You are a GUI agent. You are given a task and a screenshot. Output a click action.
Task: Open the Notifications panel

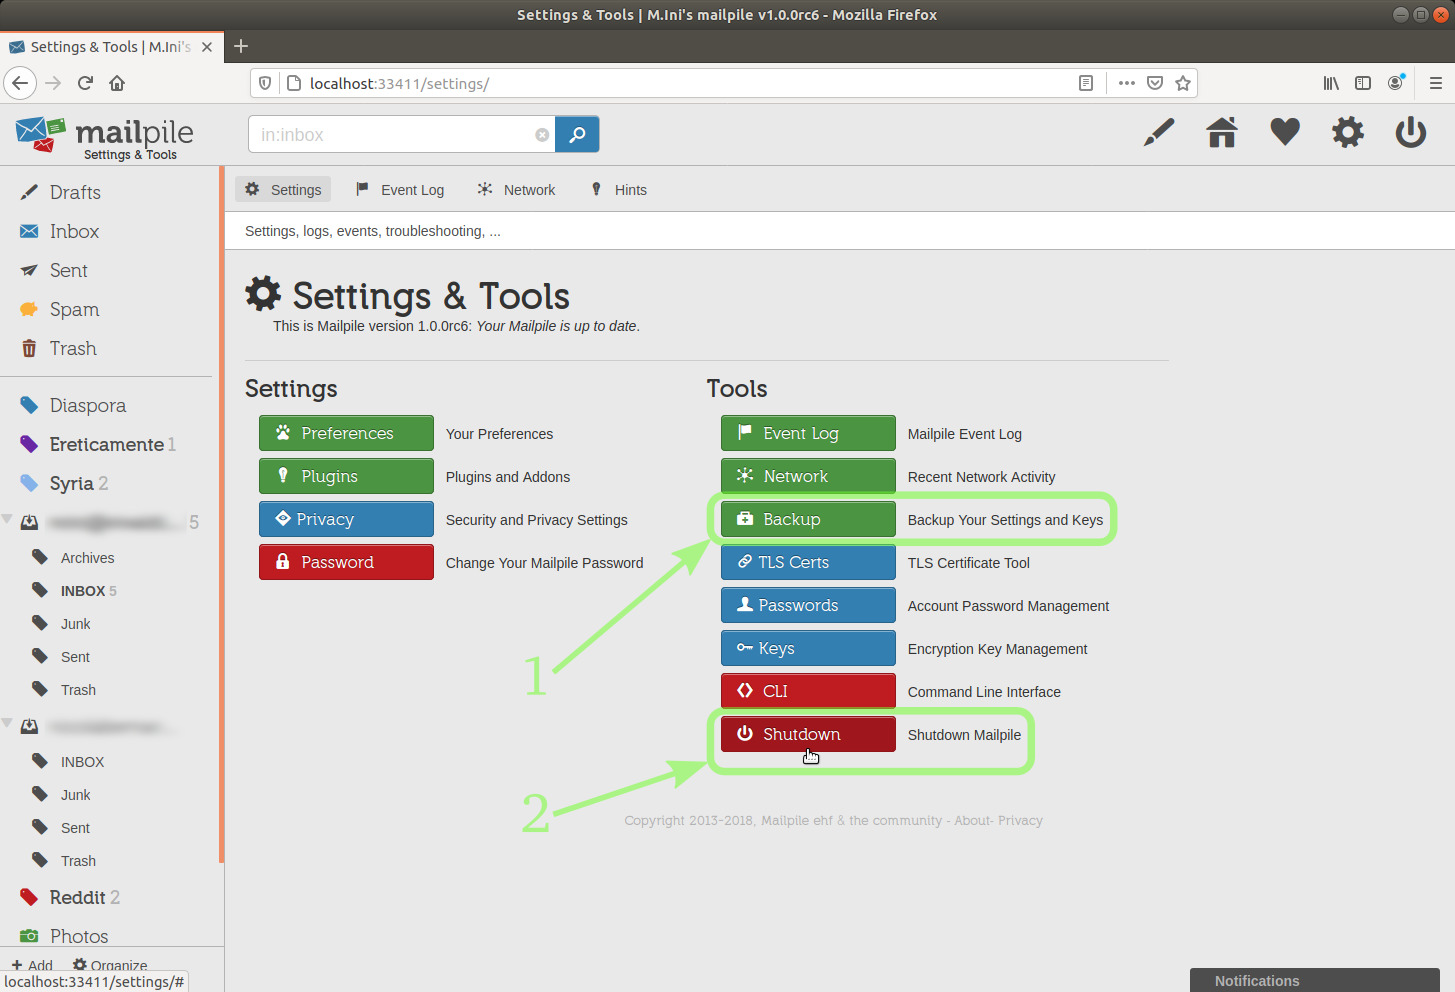pos(1314,980)
